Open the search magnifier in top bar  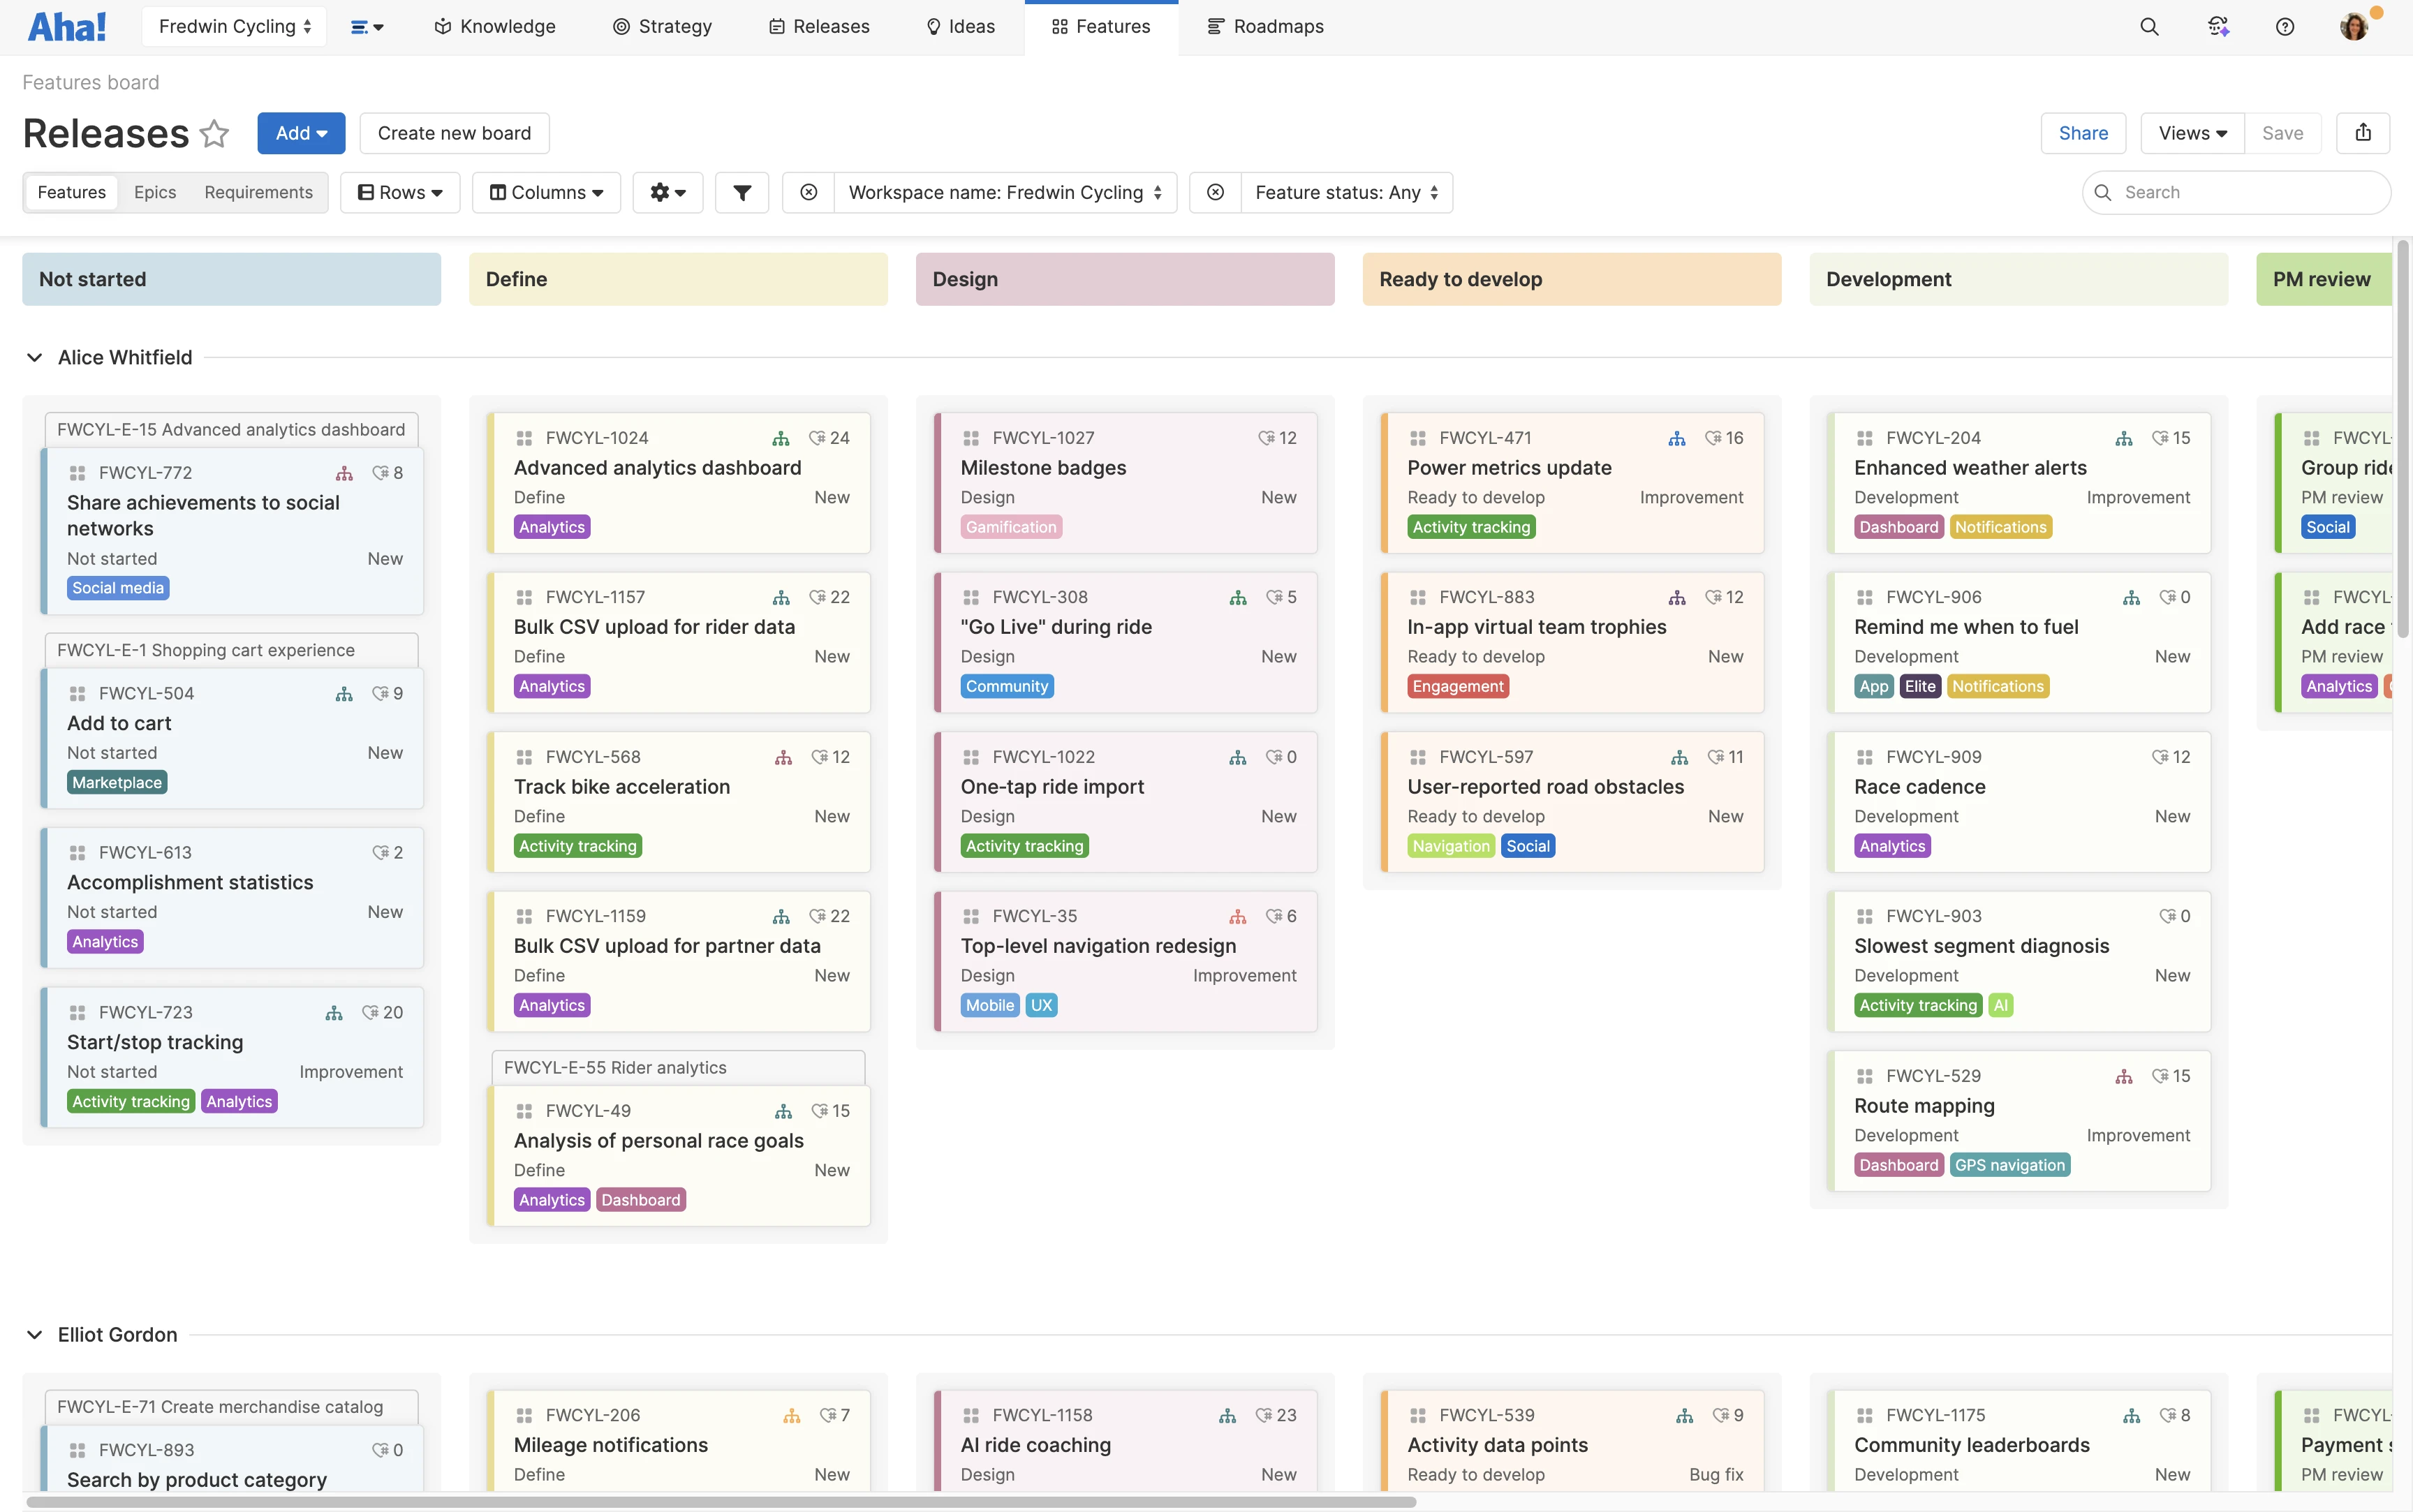point(2149,27)
